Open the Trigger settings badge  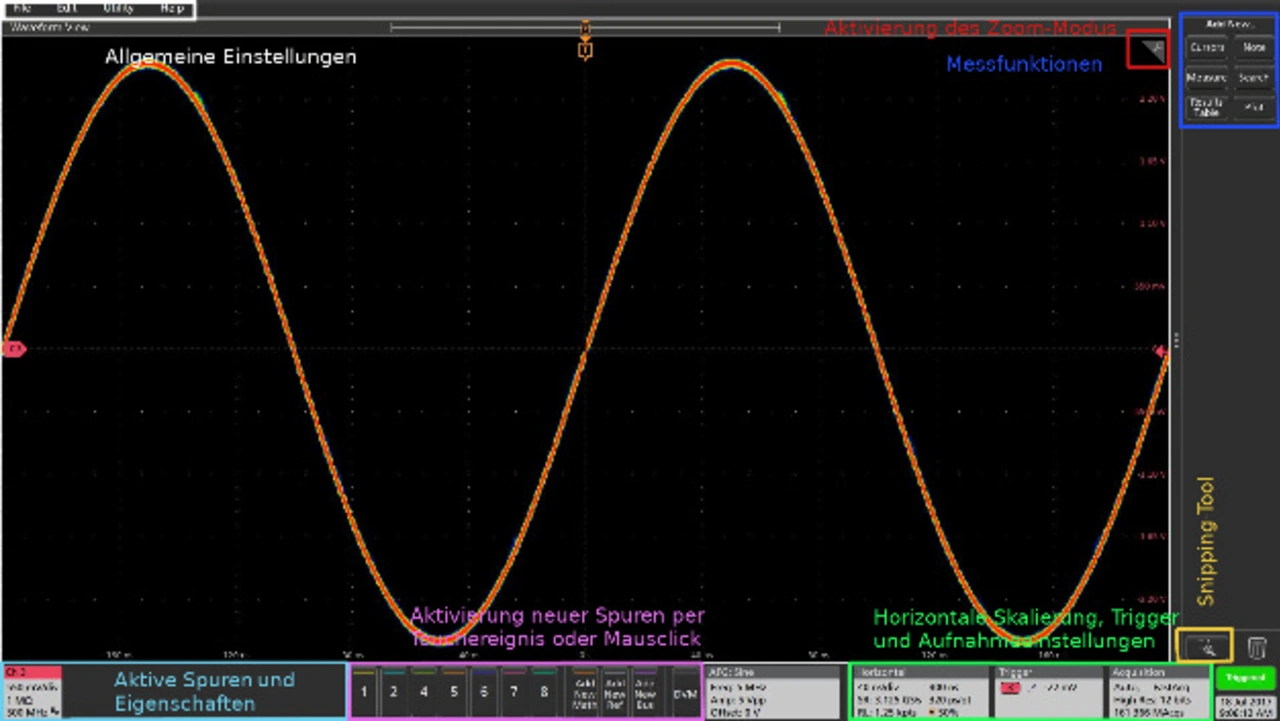[x=1047, y=692]
